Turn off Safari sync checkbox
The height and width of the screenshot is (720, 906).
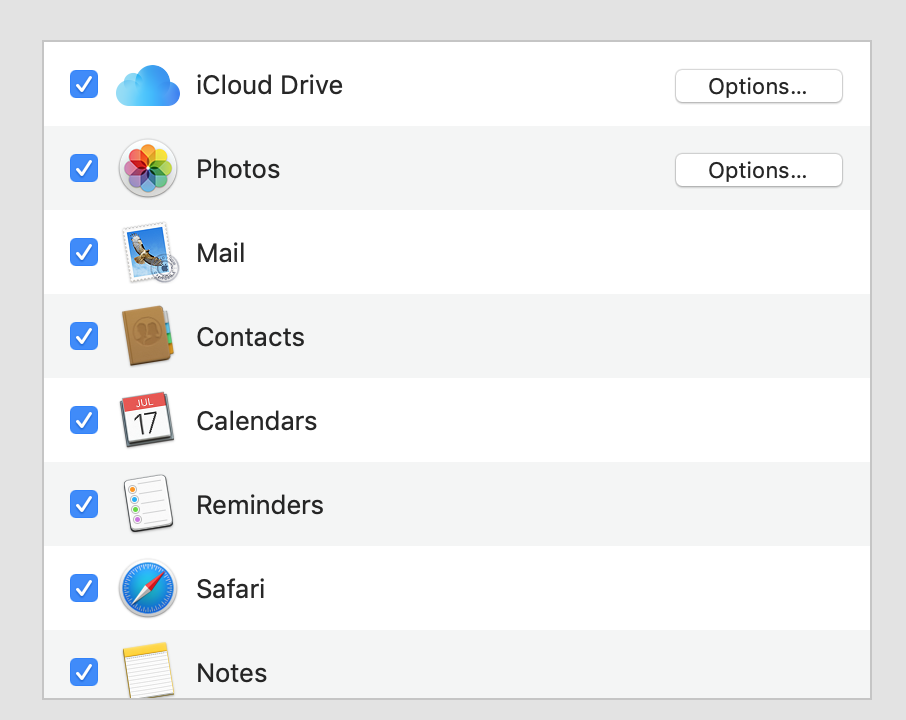pyautogui.click(x=84, y=588)
